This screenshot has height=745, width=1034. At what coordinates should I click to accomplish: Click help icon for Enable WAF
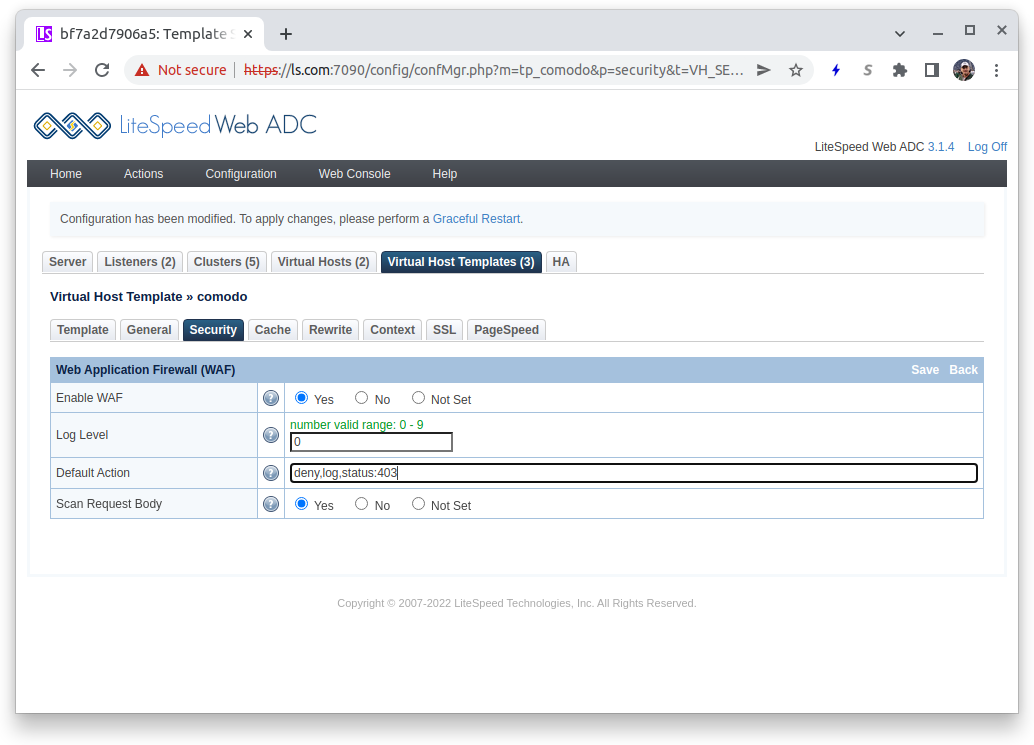click(270, 398)
